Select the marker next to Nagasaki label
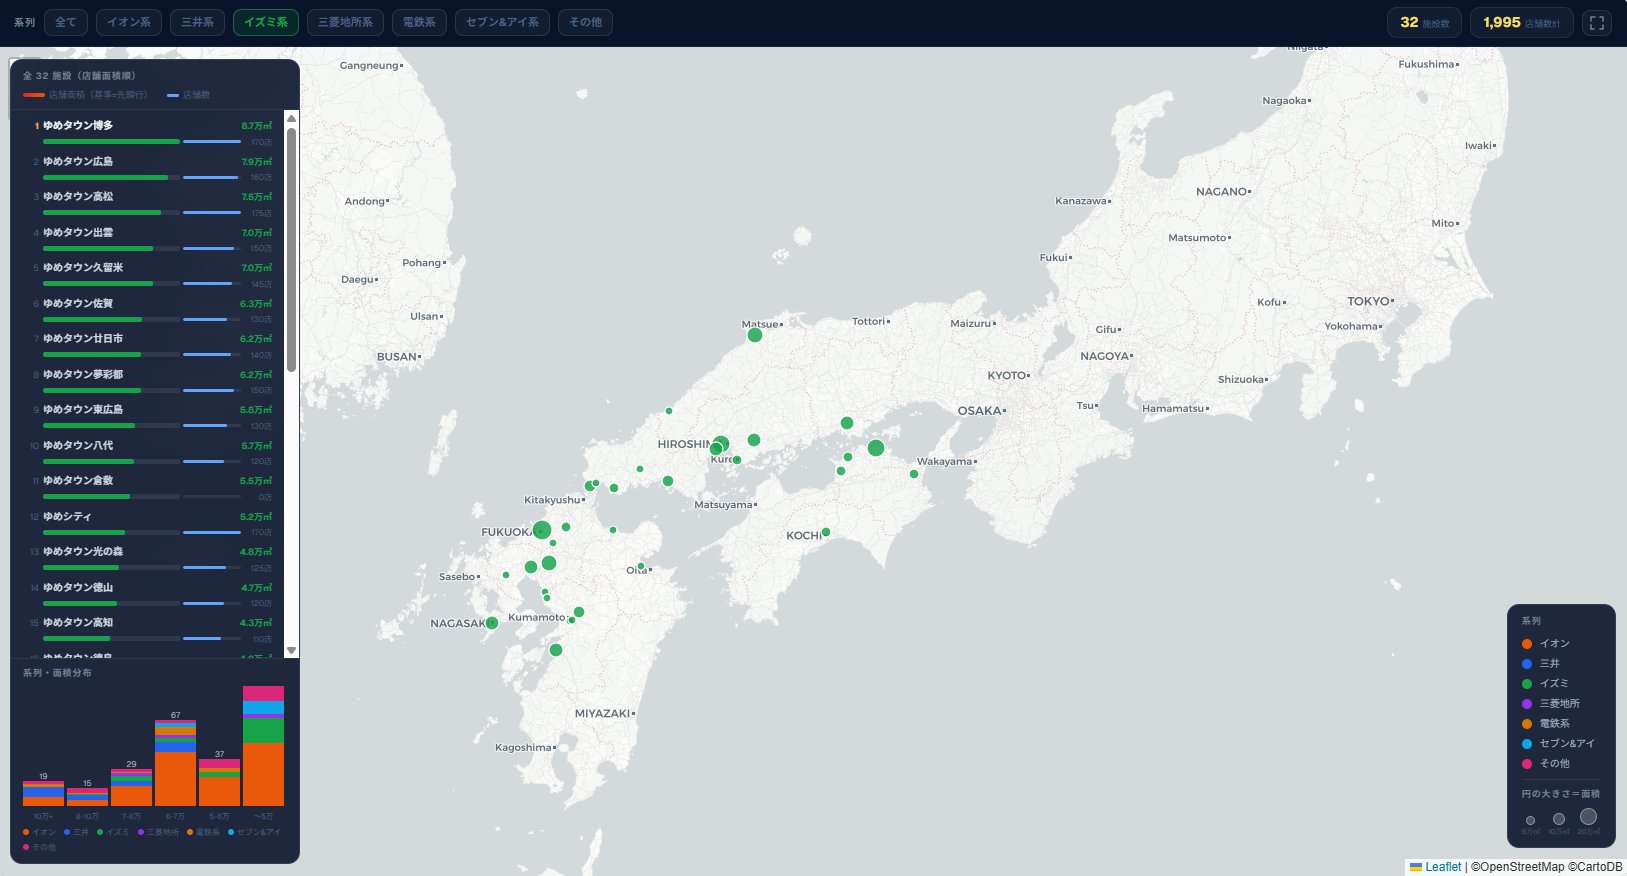Viewport: 1627px width, 876px height. [x=492, y=623]
